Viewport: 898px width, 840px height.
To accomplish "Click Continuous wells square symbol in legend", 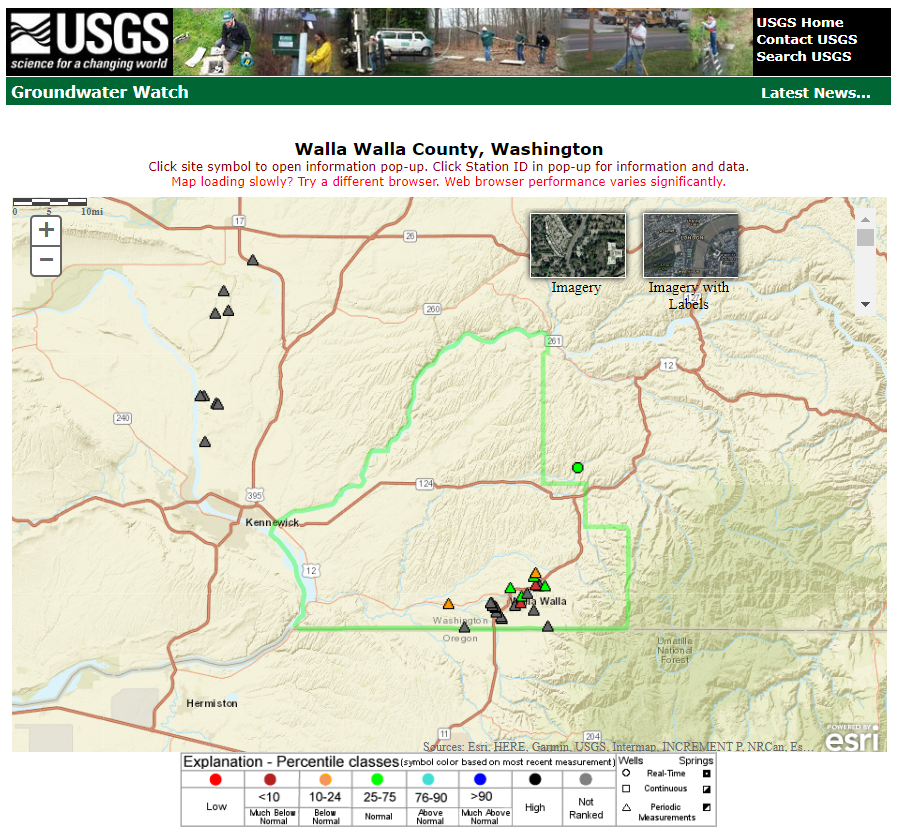I will click(x=626, y=788).
